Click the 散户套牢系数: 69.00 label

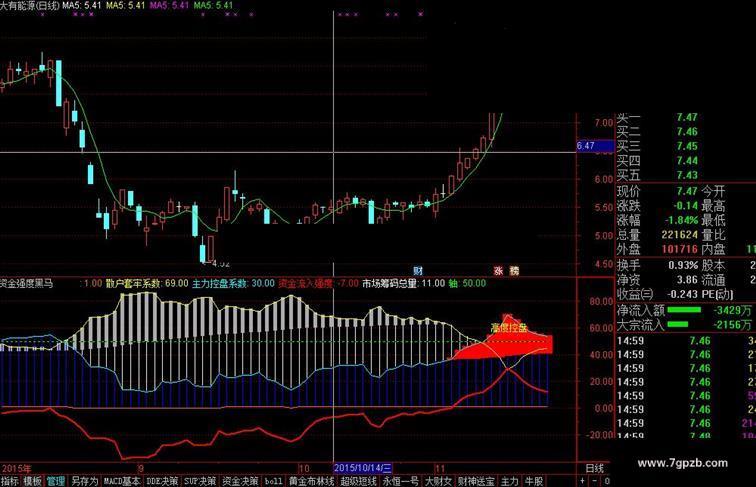[147, 283]
